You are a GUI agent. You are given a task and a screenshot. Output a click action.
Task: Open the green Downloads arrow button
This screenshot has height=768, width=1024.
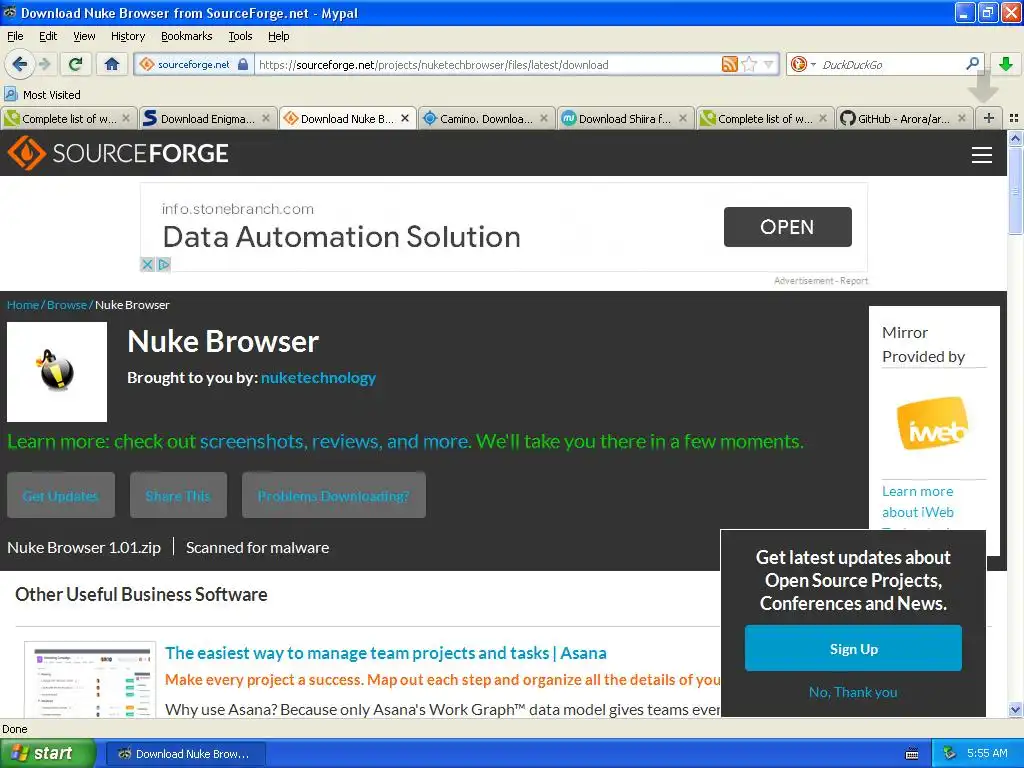pyautogui.click(x=1006, y=64)
